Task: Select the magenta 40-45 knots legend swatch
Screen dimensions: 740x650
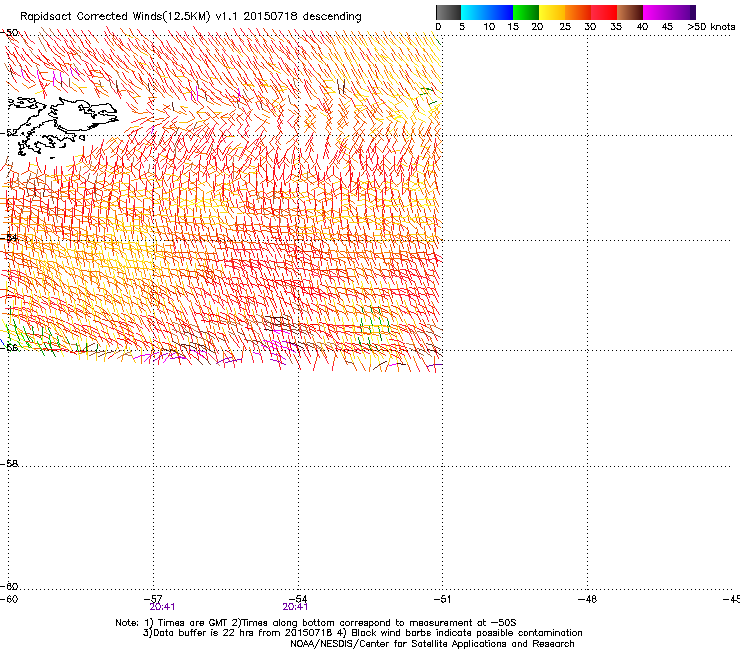Action: tap(656, 12)
